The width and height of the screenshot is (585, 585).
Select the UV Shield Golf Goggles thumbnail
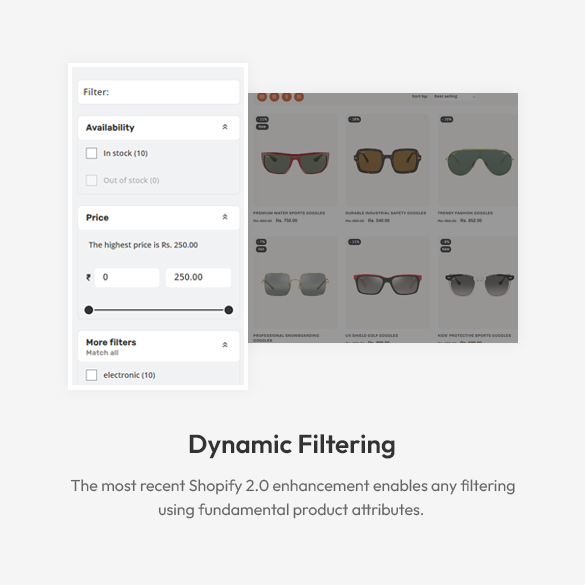coord(387,283)
